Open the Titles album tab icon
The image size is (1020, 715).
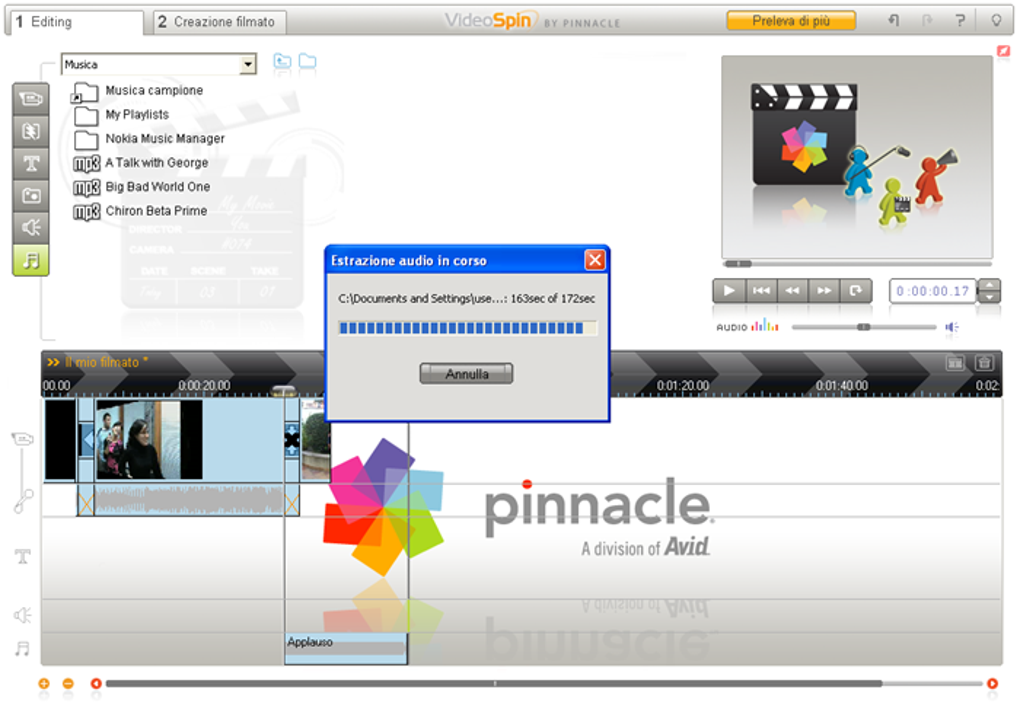pyautogui.click(x=31, y=163)
